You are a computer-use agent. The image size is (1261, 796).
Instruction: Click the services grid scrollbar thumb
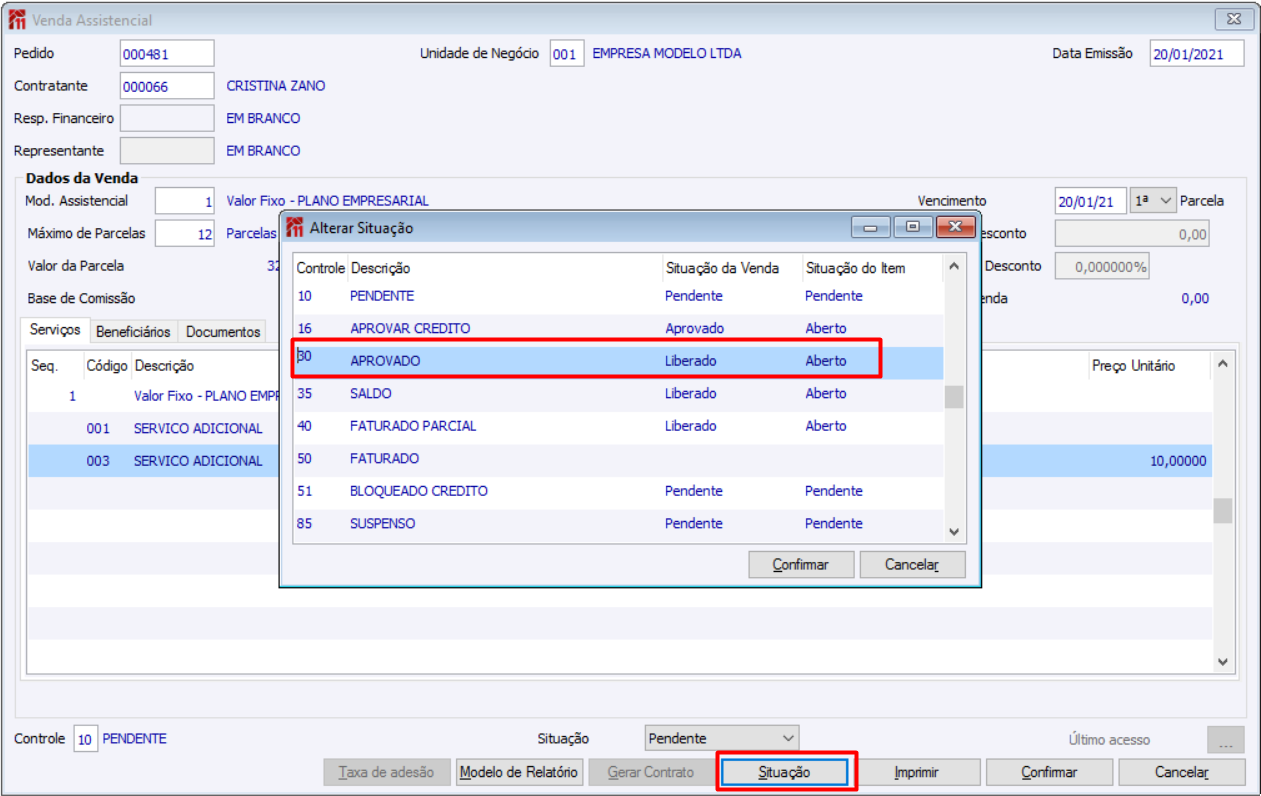click(1223, 511)
